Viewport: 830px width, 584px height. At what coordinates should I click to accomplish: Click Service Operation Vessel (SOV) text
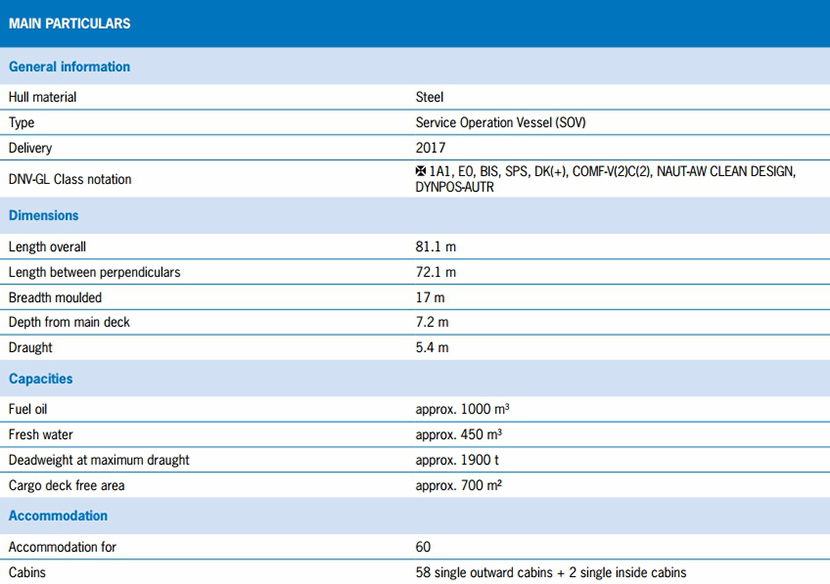506,123
